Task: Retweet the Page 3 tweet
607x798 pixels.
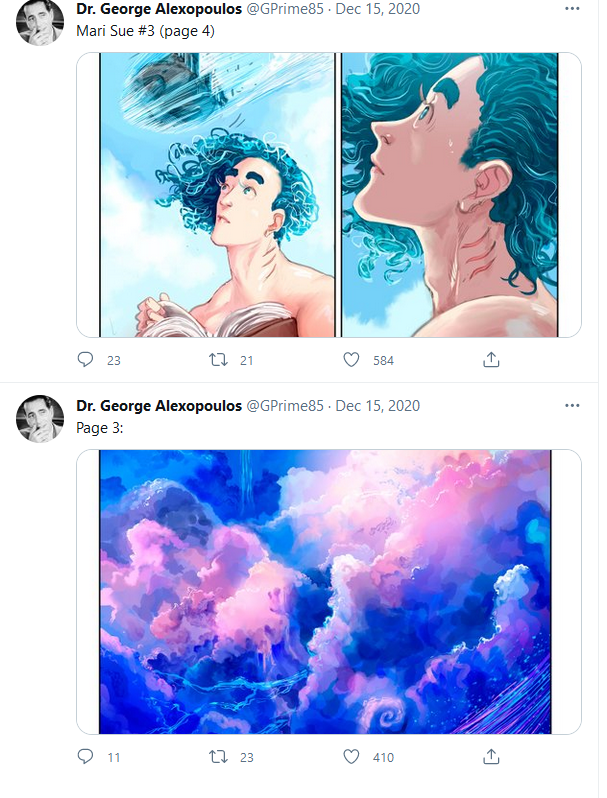Action: (x=218, y=757)
